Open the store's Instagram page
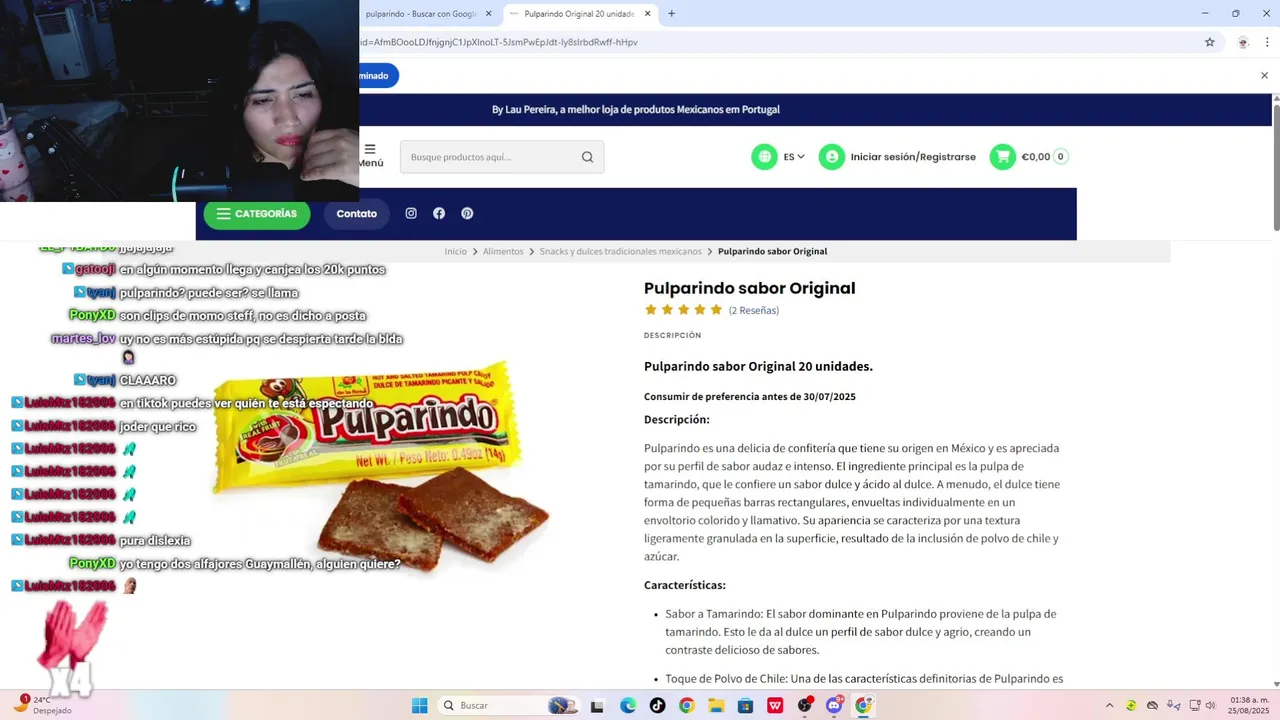This screenshot has height=720, width=1280. click(x=411, y=213)
